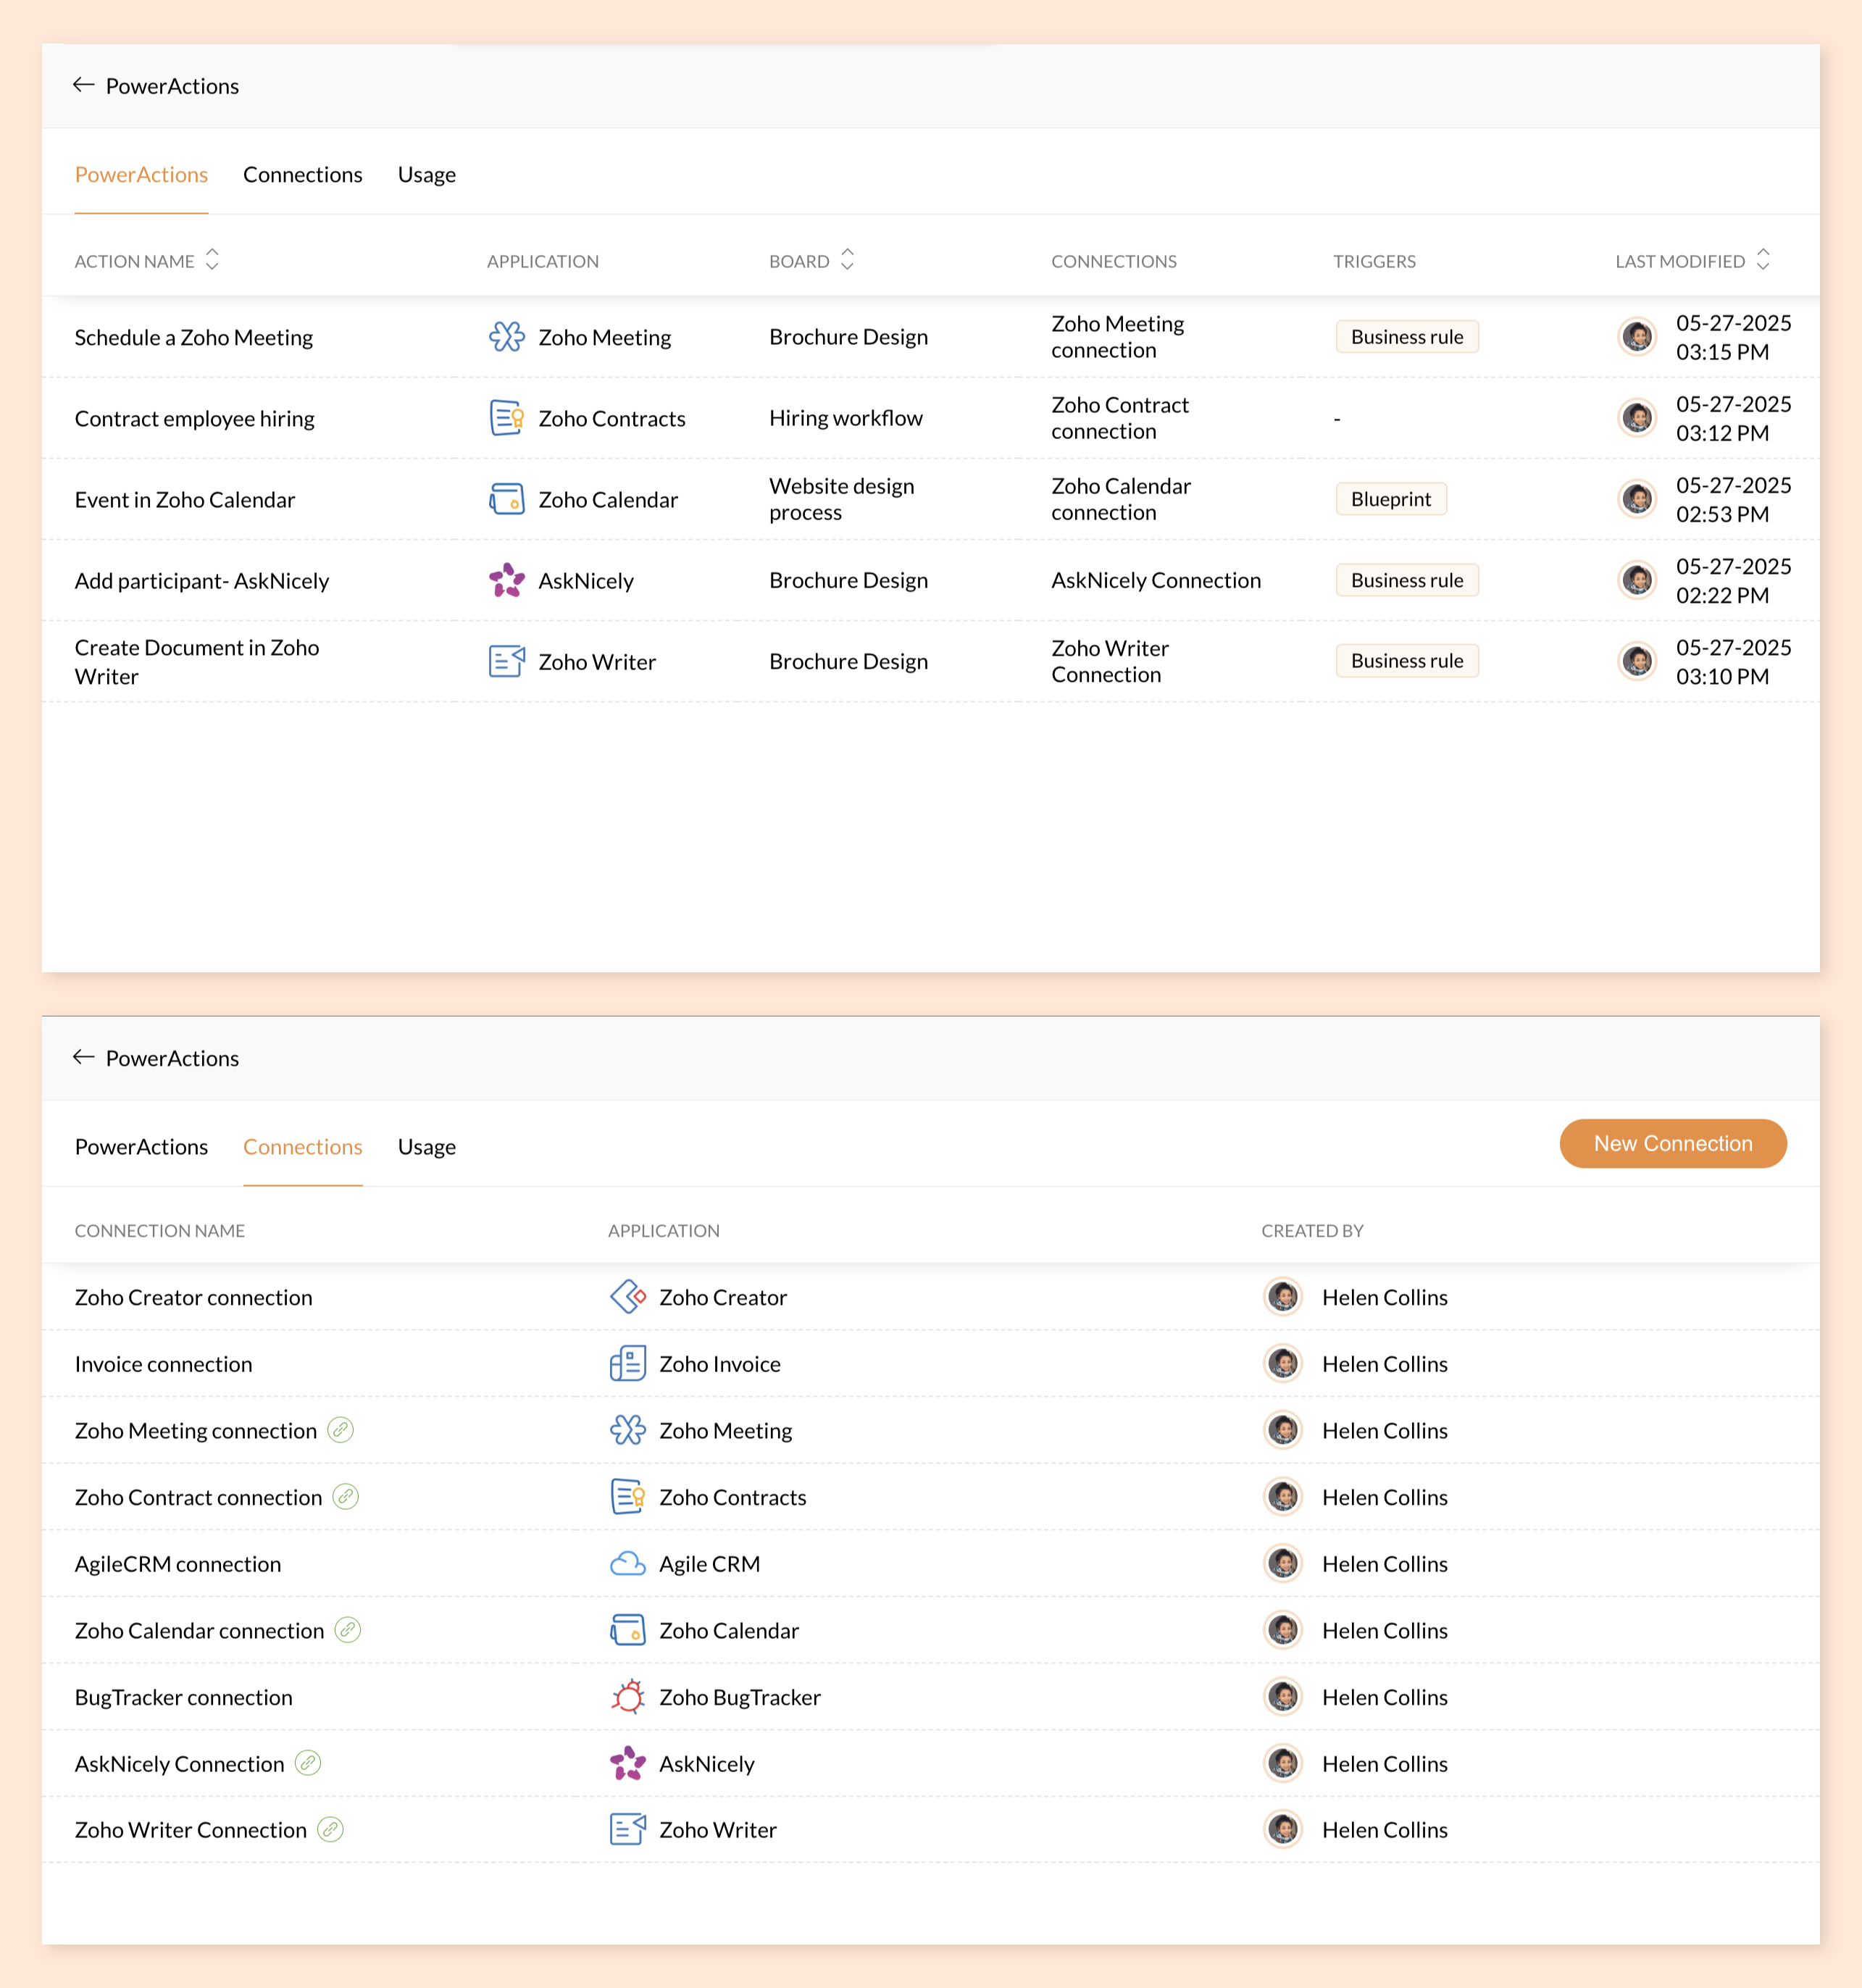1862x1988 pixels.
Task: Open the Usage tab in top panel
Action: [x=426, y=175]
